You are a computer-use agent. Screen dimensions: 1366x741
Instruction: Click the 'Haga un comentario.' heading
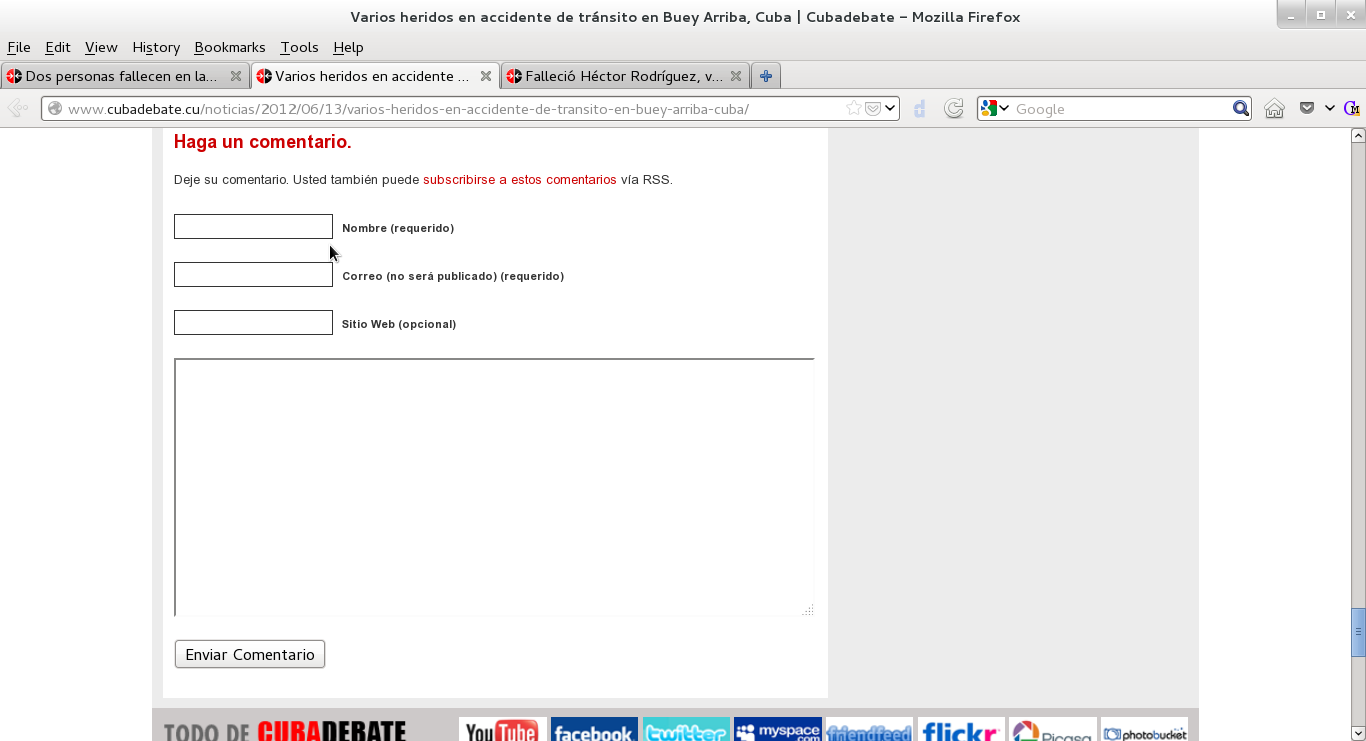point(263,142)
